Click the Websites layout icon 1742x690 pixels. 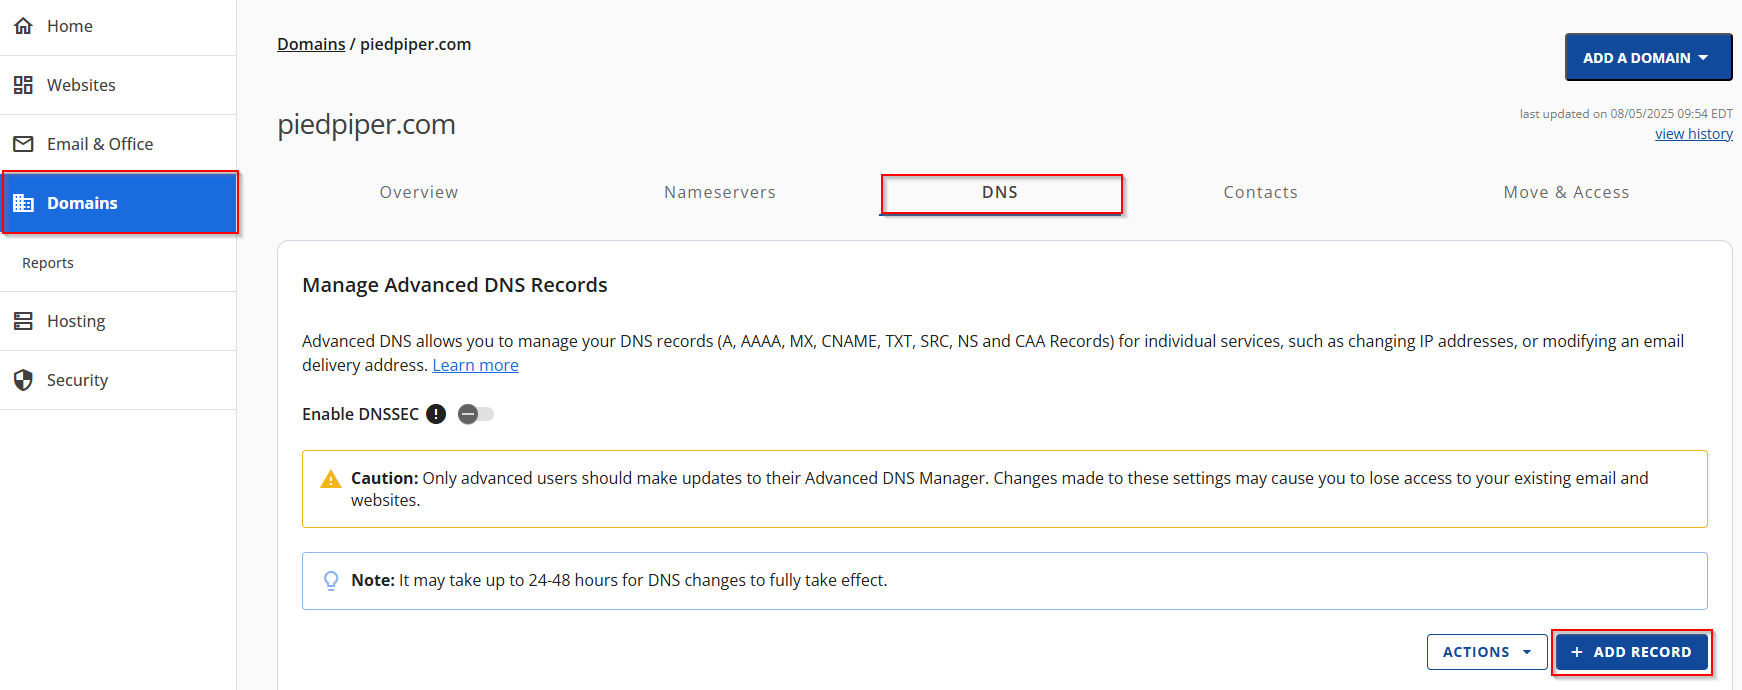23,85
